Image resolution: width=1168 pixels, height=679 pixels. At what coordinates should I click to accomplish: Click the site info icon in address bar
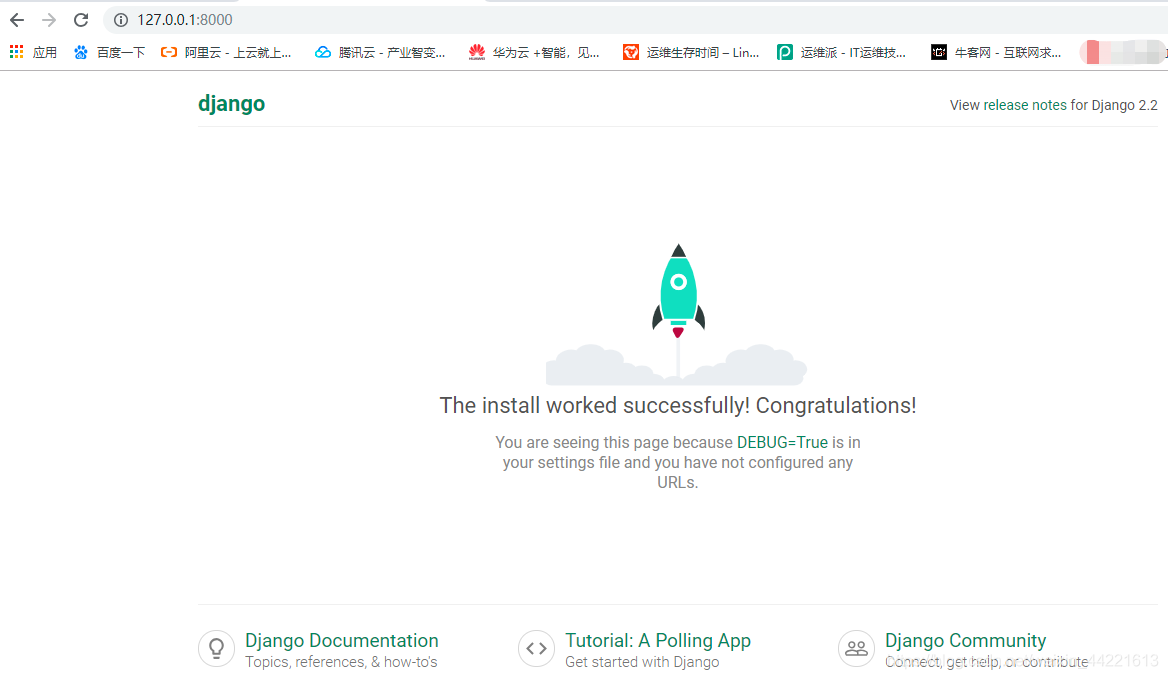(x=120, y=19)
